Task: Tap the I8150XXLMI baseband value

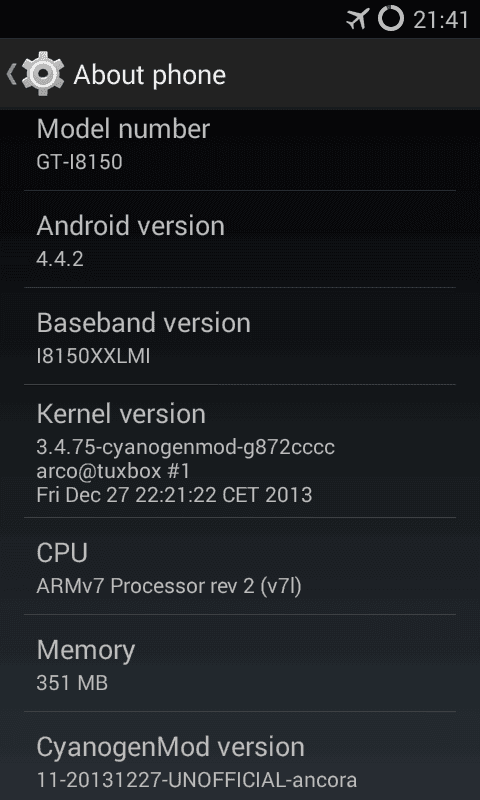Action: [93, 356]
